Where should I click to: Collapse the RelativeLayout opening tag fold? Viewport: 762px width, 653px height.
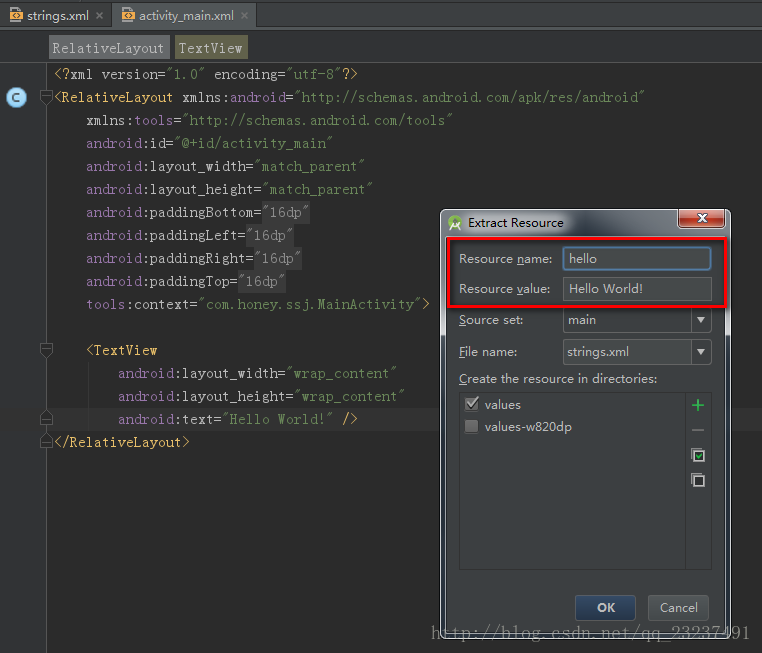pyautogui.click(x=45, y=98)
